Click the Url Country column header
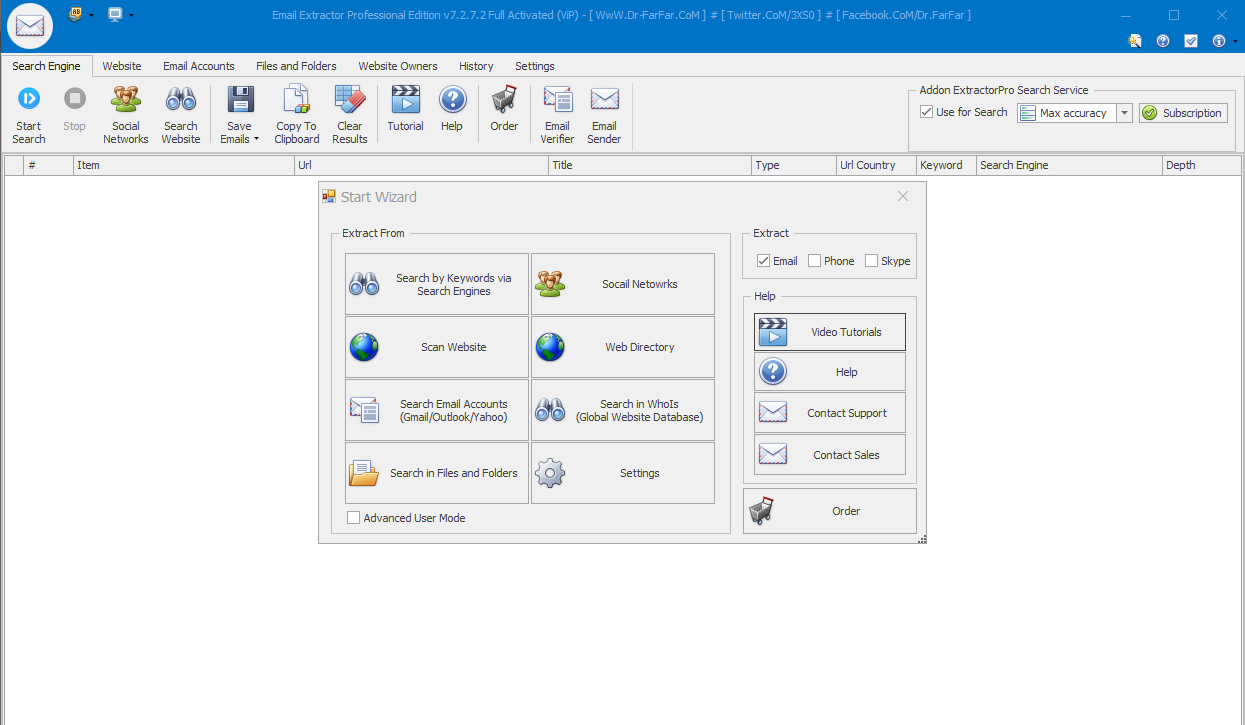Screen dimensions: 1245x725 (876, 165)
